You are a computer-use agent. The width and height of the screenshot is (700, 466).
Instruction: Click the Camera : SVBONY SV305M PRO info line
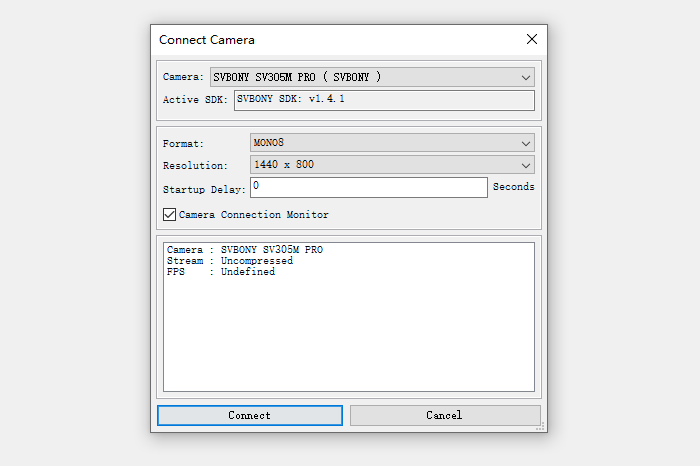245,250
